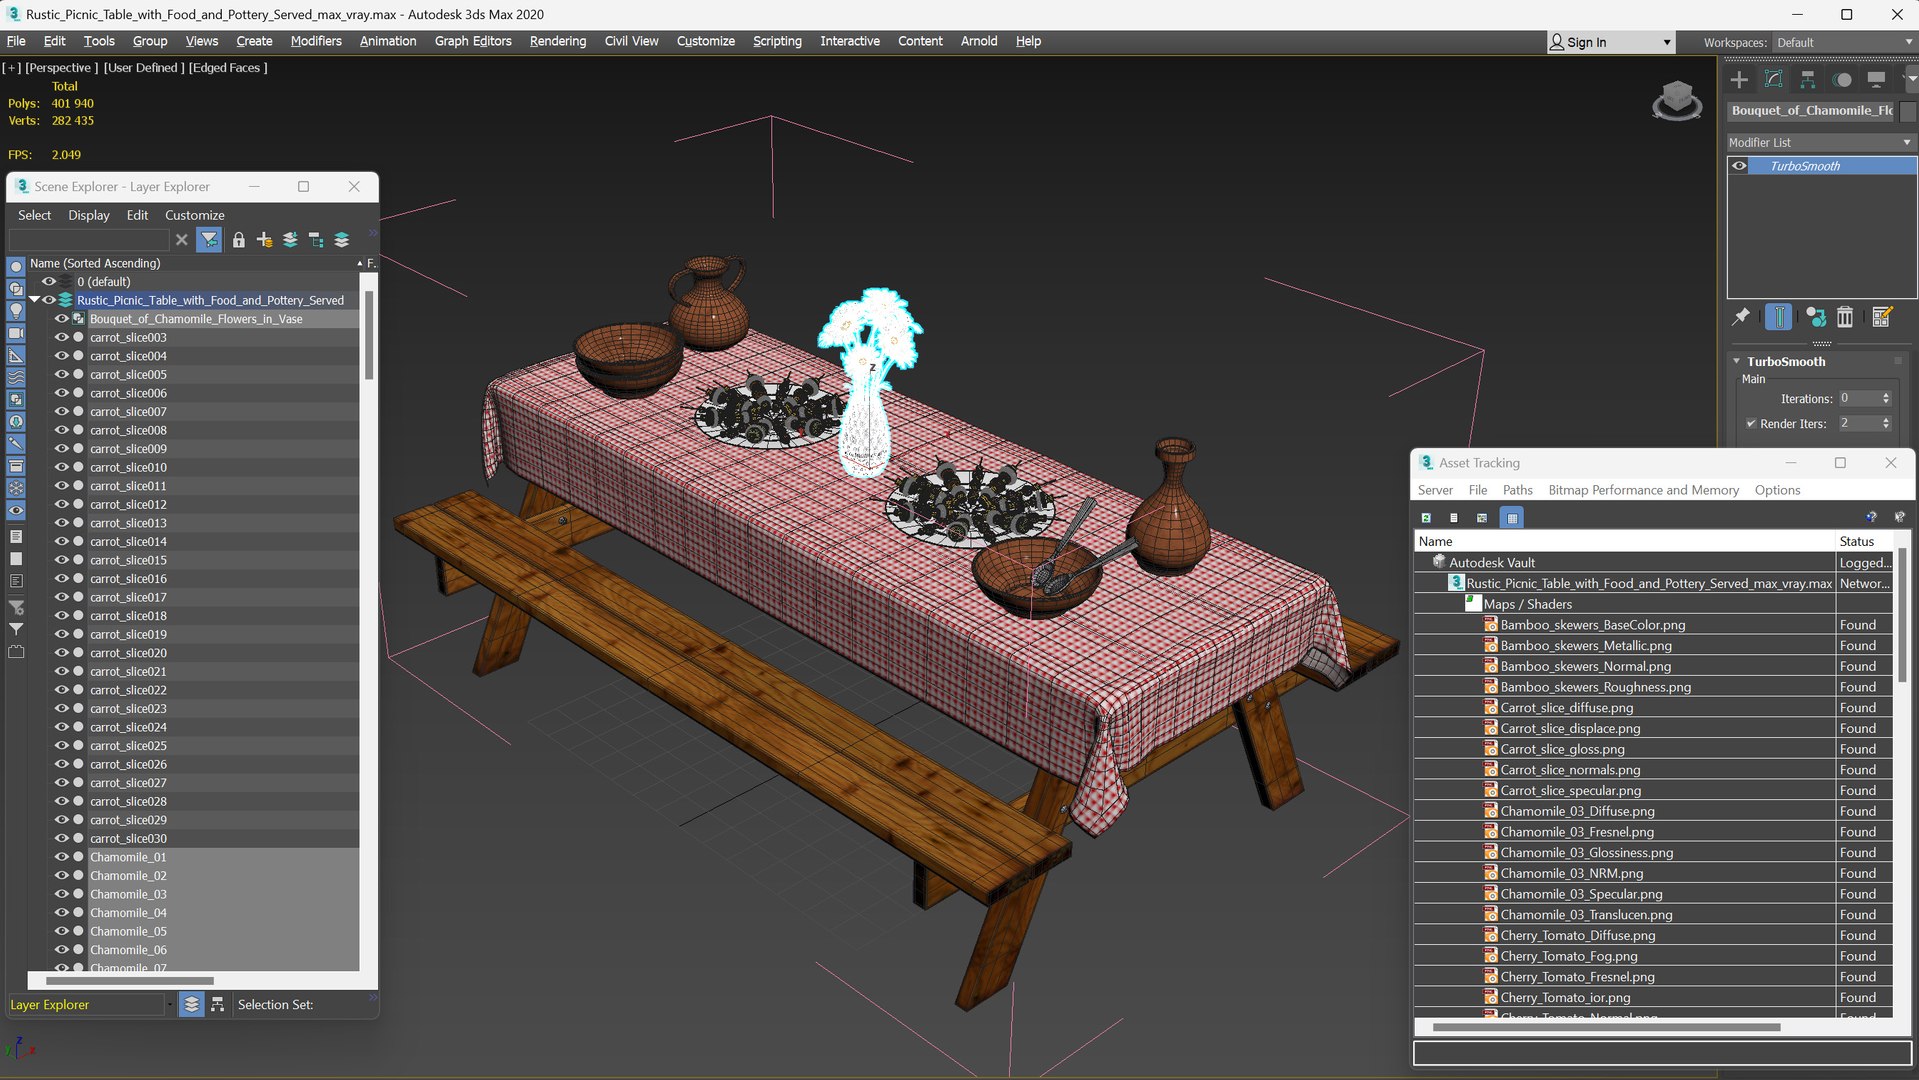Open the Workspaces Default dropdown
Screen dimensions: 1919x1080
click(1843, 43)
